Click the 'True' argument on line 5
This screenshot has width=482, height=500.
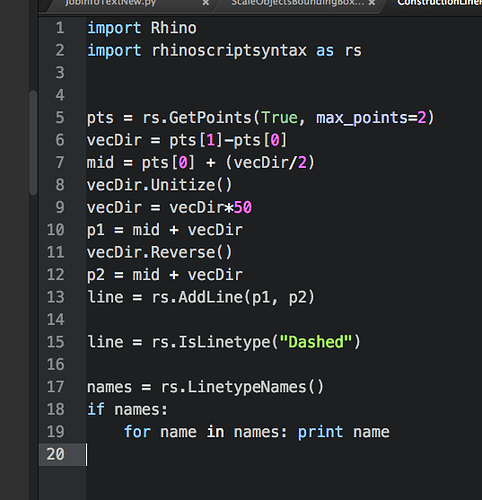click(279, 118)
